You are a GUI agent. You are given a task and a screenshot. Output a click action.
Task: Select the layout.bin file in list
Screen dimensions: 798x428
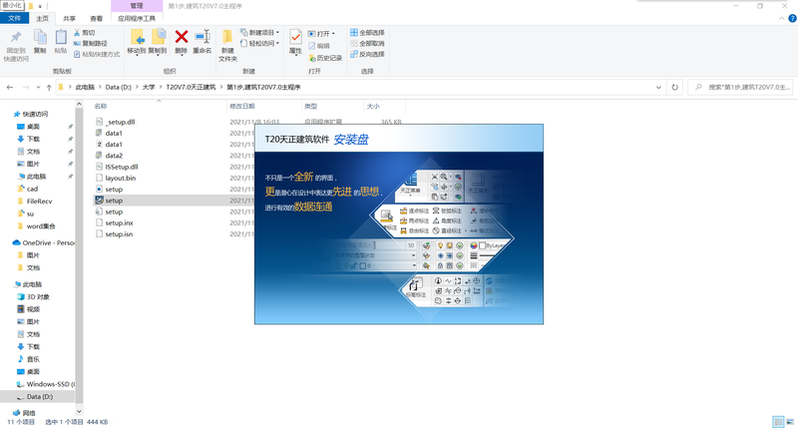click(x=120, y=178)
